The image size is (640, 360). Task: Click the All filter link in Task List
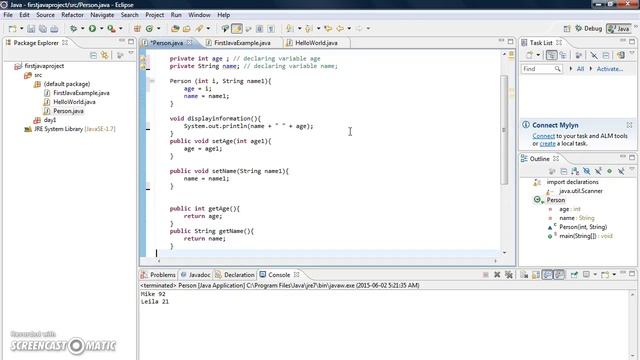(x=580, y=69)
